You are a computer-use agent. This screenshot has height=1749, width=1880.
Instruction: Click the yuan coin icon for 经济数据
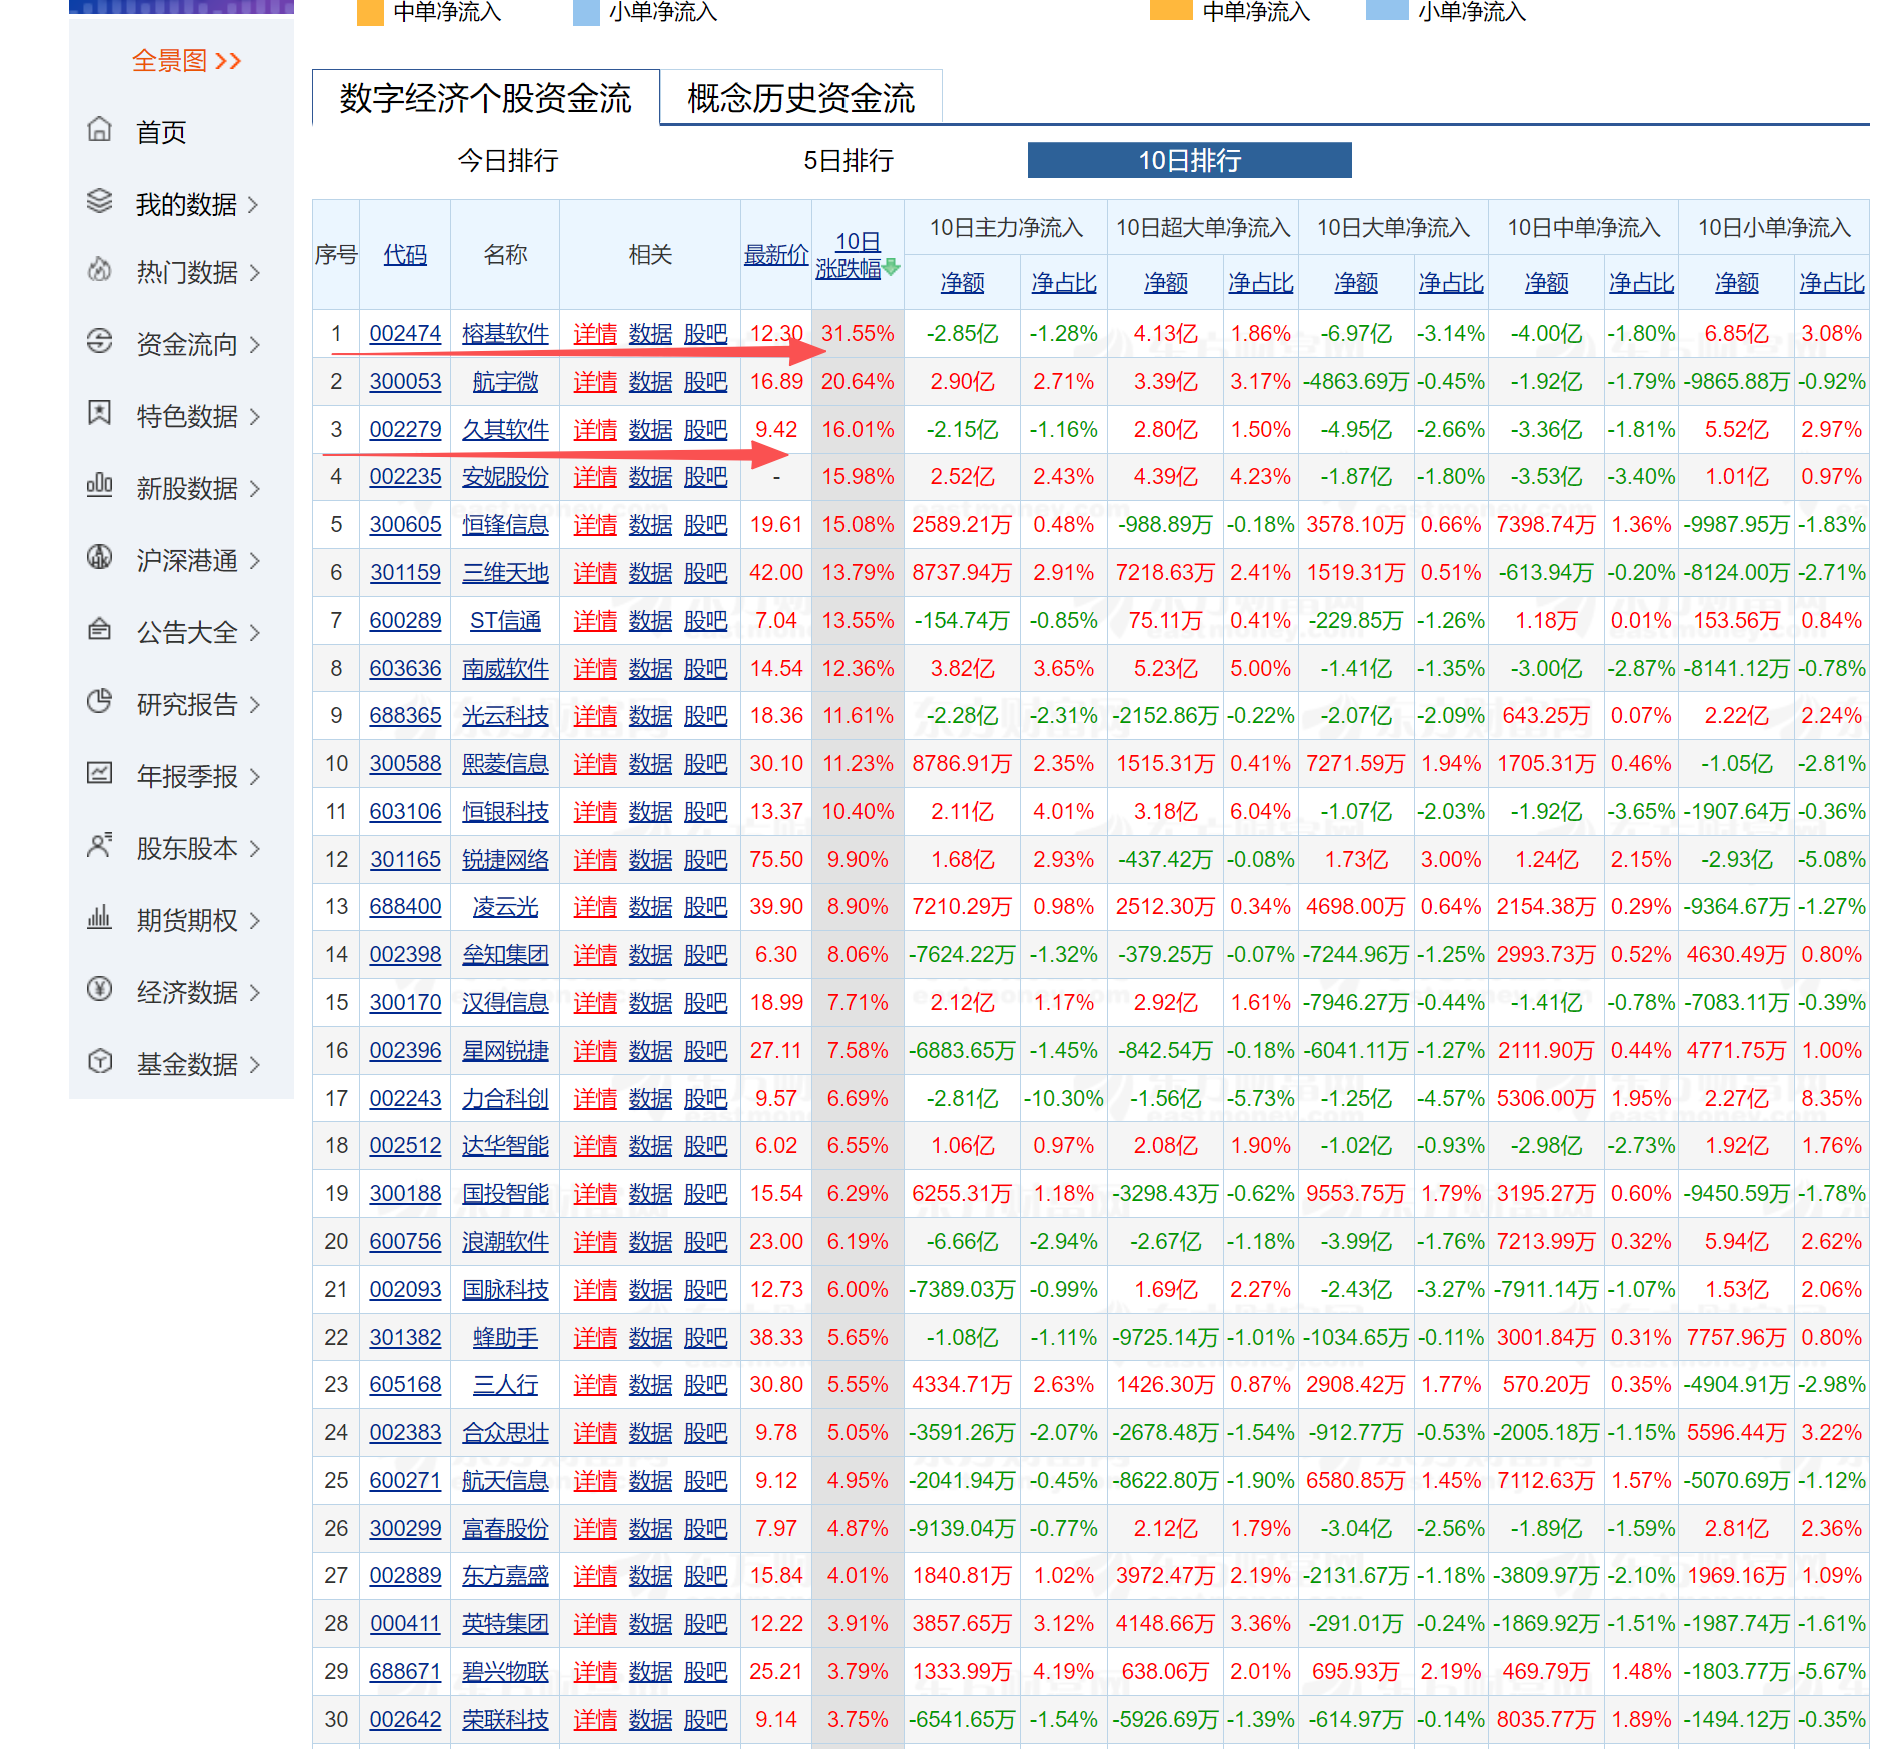click(x=99, y=989)
